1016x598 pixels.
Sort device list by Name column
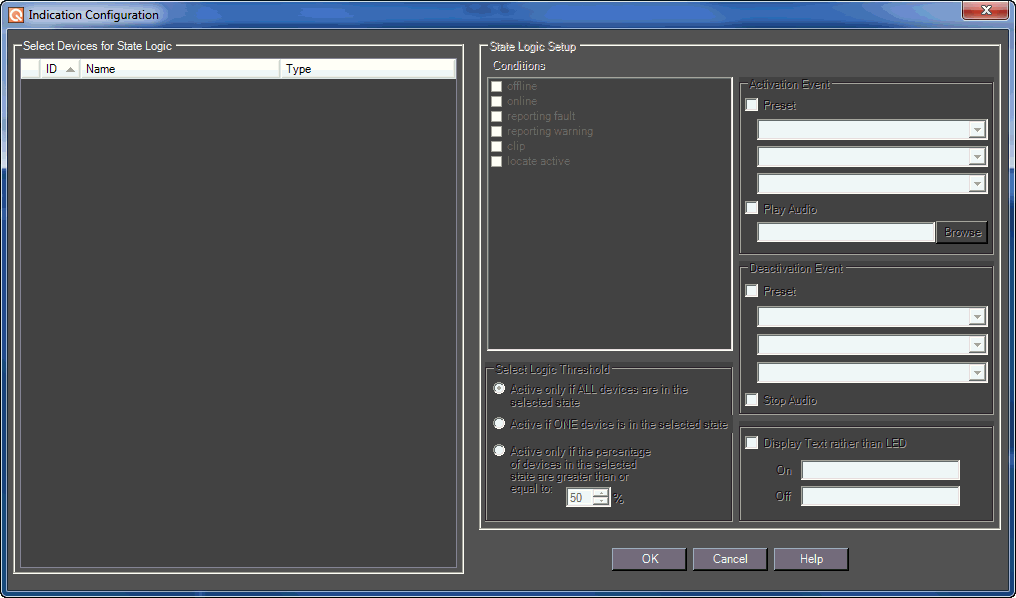point(180,69)
